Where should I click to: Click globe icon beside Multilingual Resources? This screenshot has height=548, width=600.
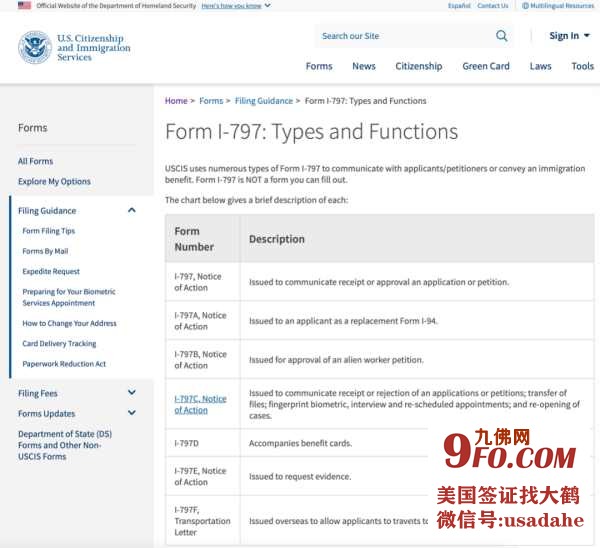click(525, 6)
